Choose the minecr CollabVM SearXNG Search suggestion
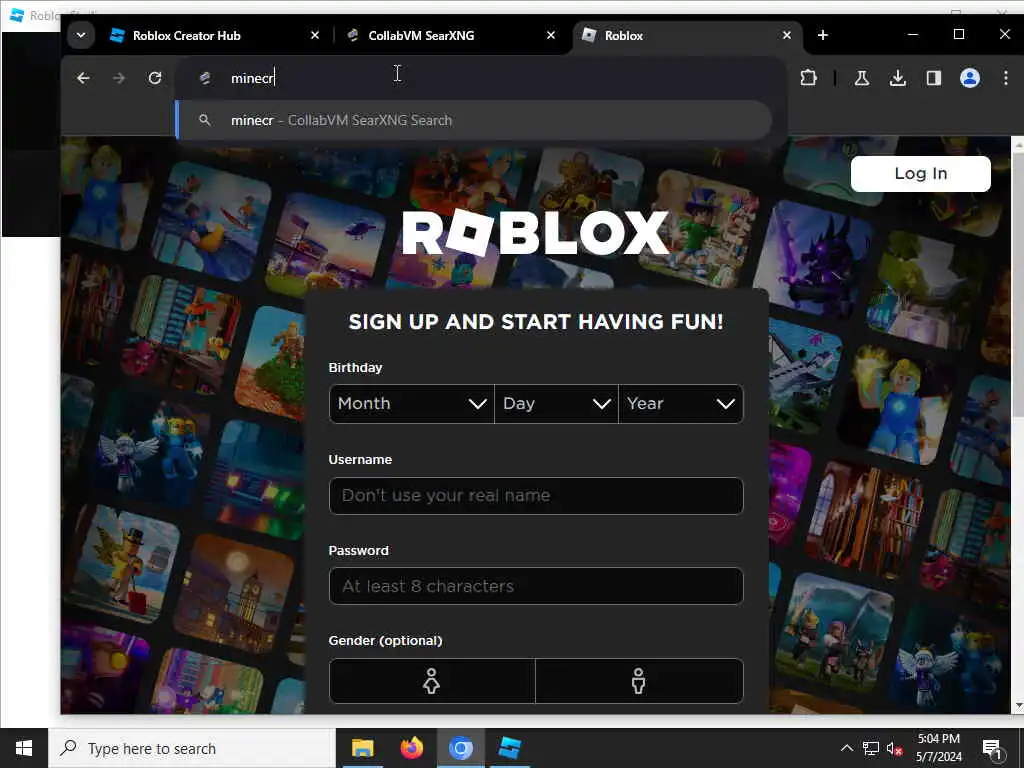1024x768 pixels. pos(475,120)
